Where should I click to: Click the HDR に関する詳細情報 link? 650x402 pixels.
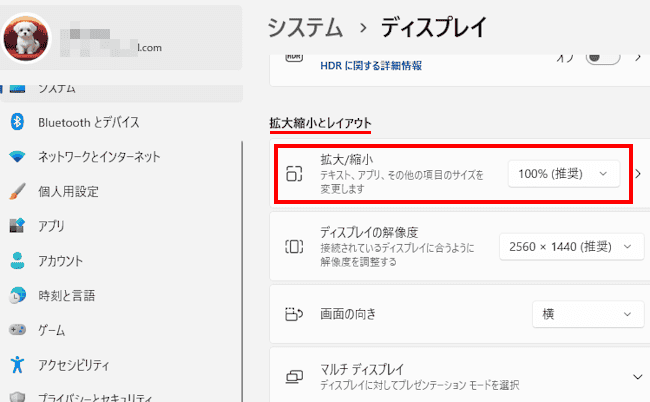pyautogui.click(x=371, y=65)
